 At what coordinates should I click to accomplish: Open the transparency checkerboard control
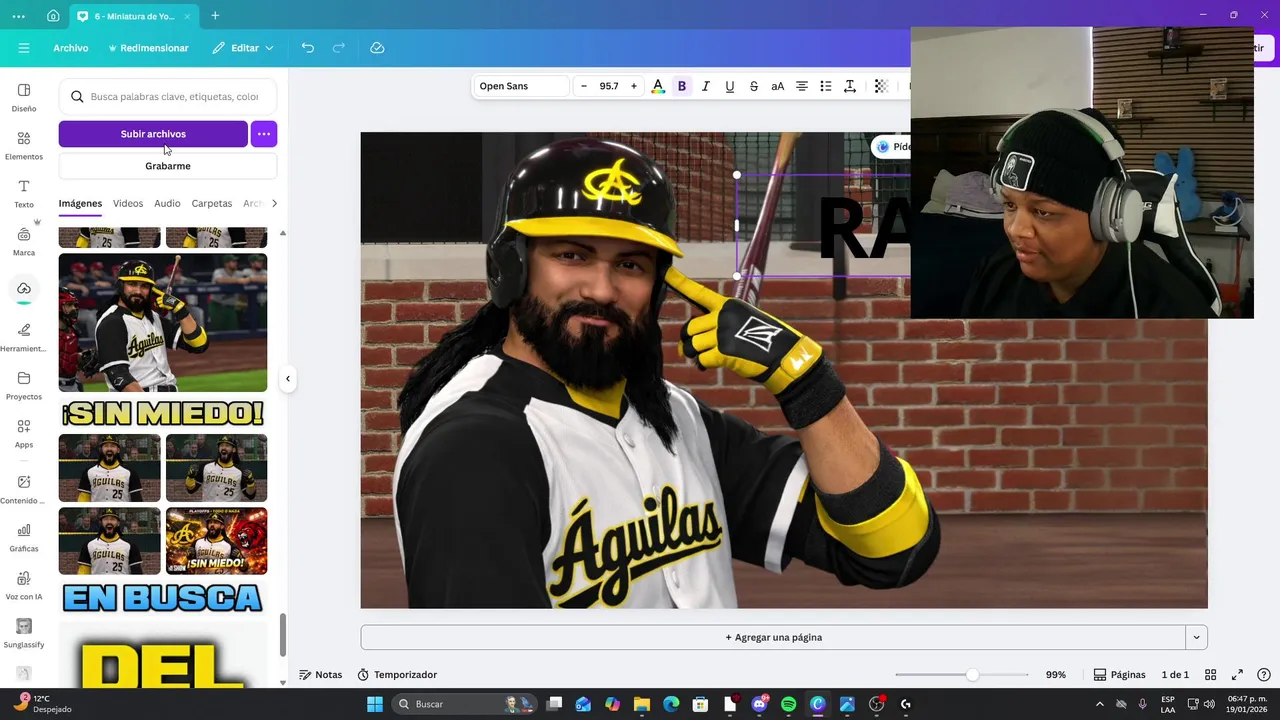click(x=881, y=86)
